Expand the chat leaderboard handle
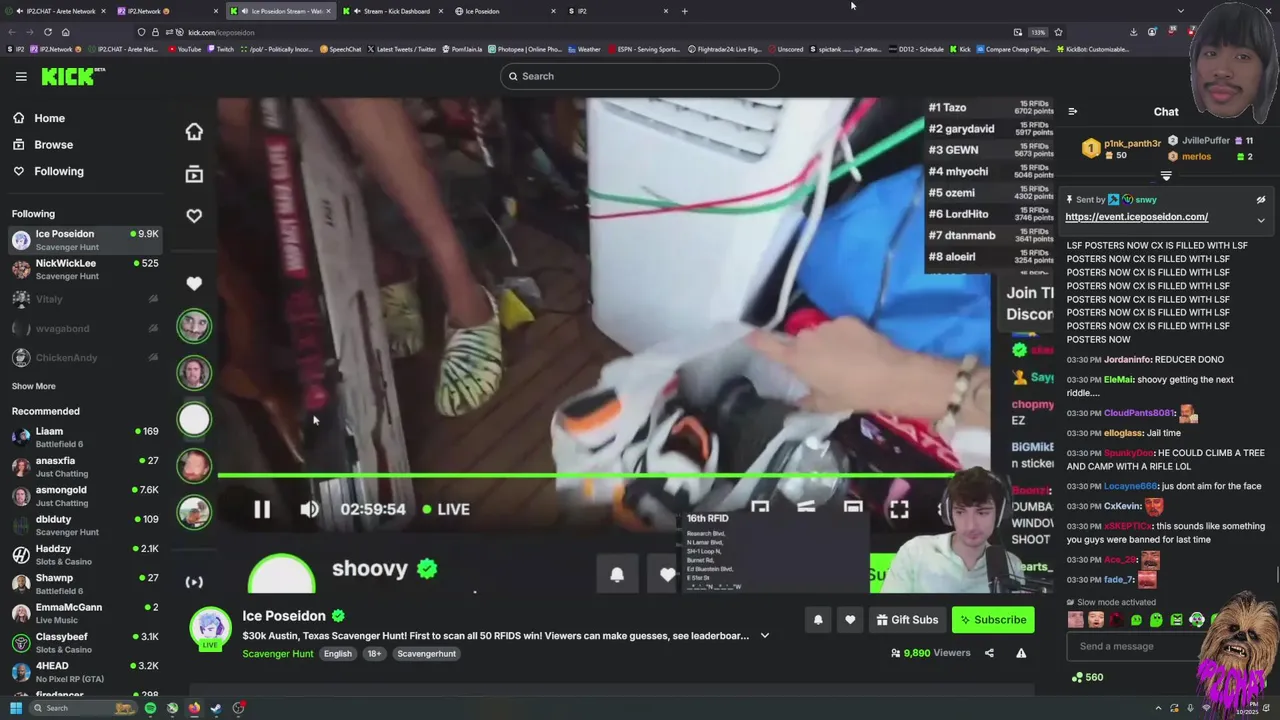The height and width of the screenshot is (720, 1280). click(x=1166, y=176)
